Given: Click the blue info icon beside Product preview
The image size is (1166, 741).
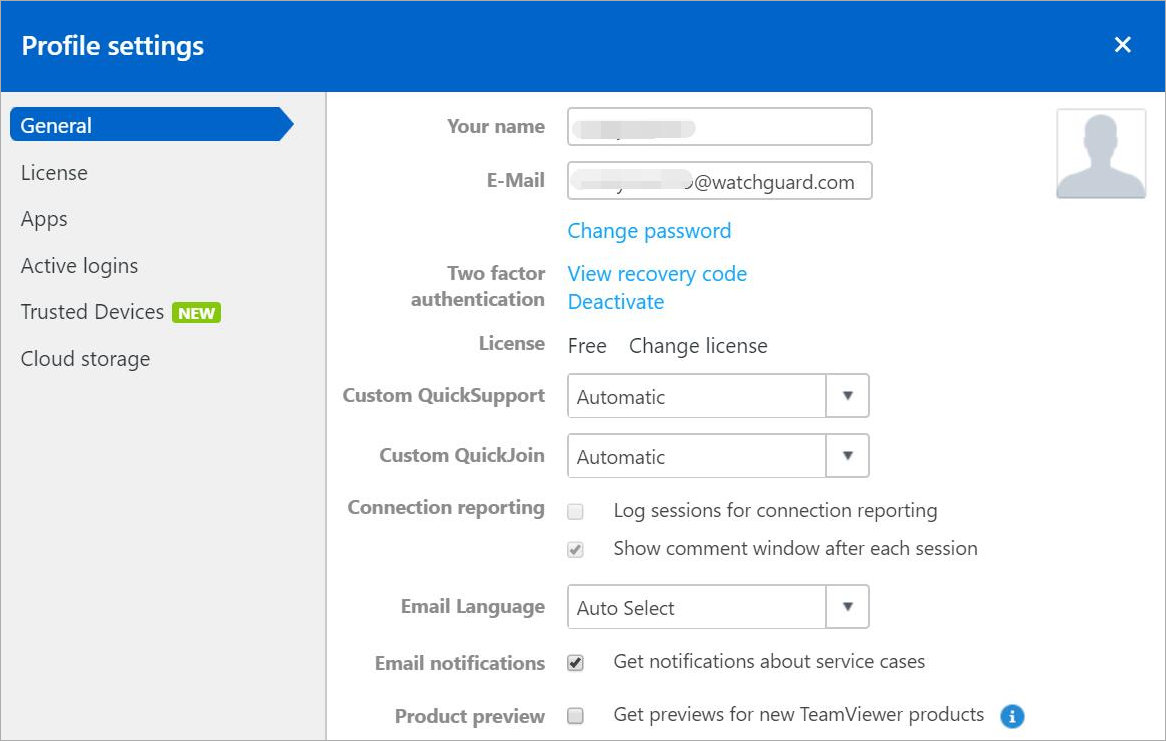Looking at the screenshot, I should 1011,716.
